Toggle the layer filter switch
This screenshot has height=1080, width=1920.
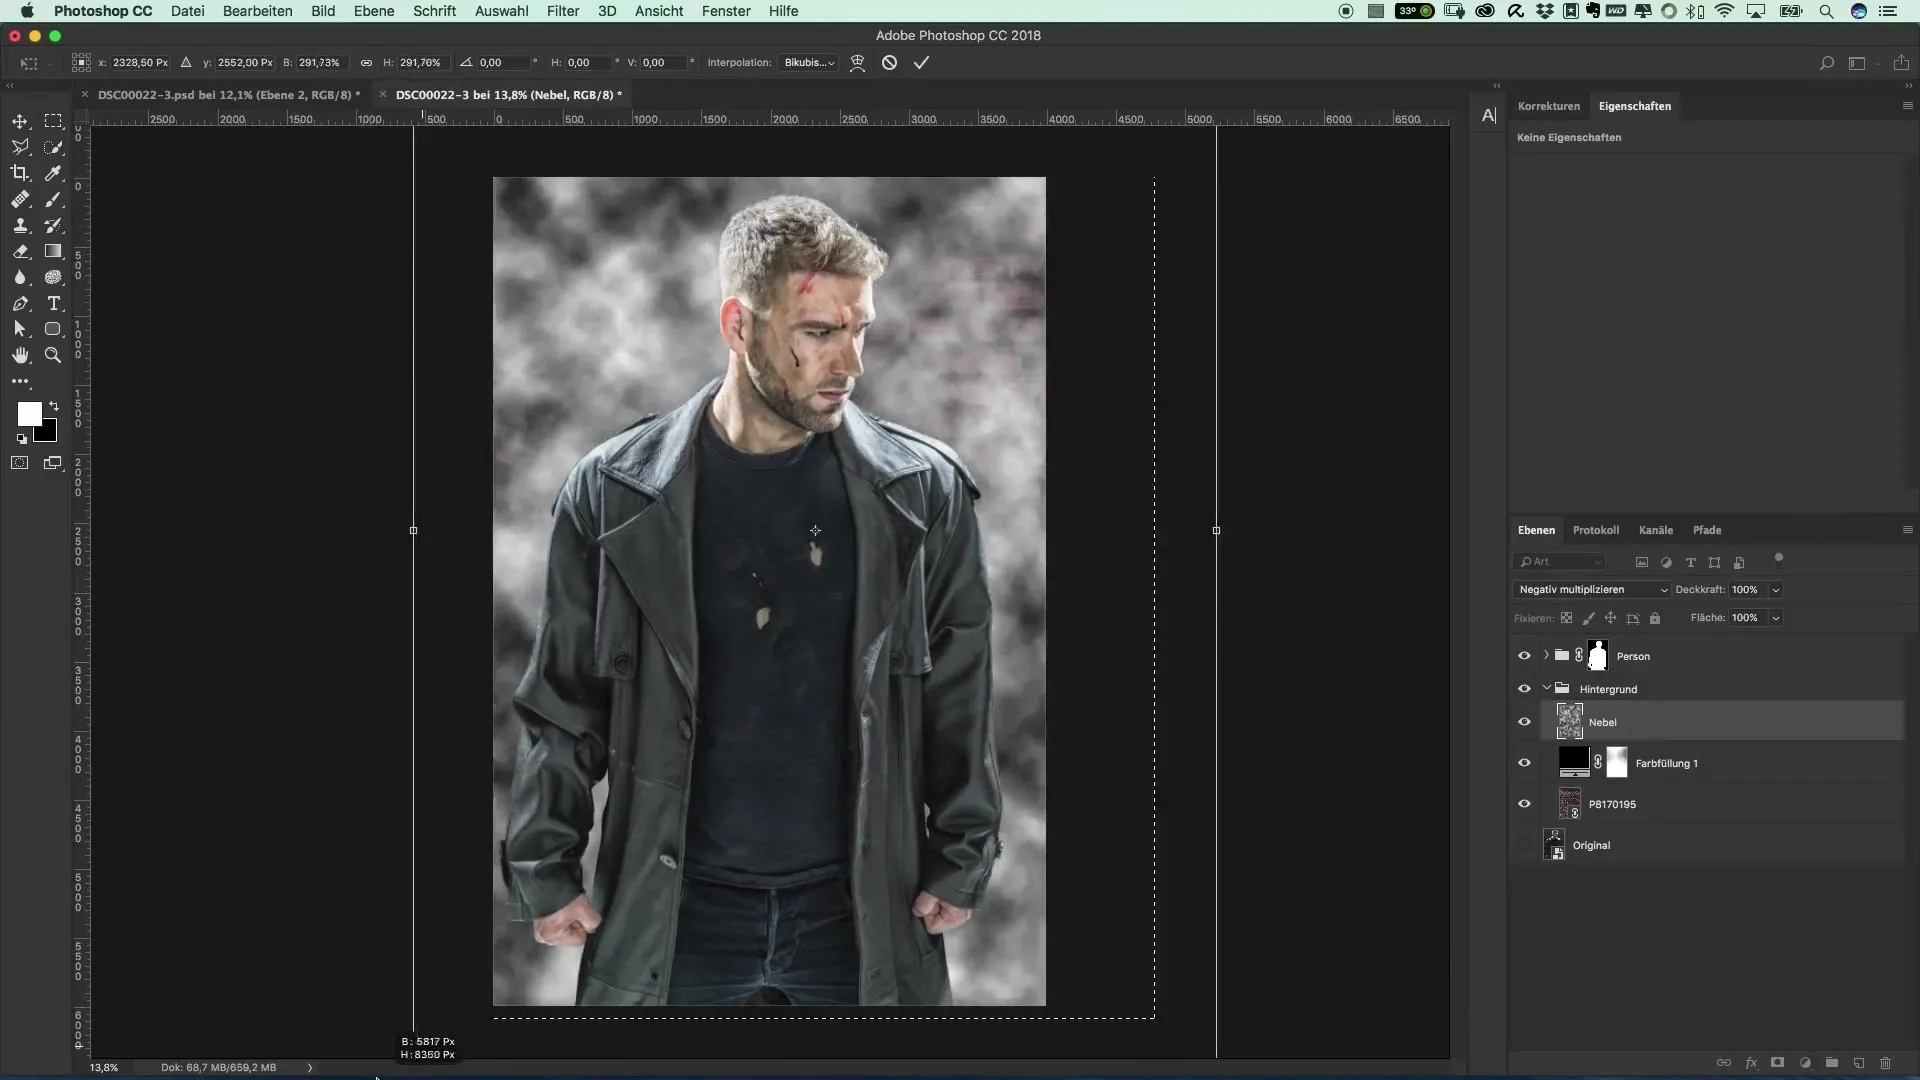pyautogui.click(x=1778, y=560)
